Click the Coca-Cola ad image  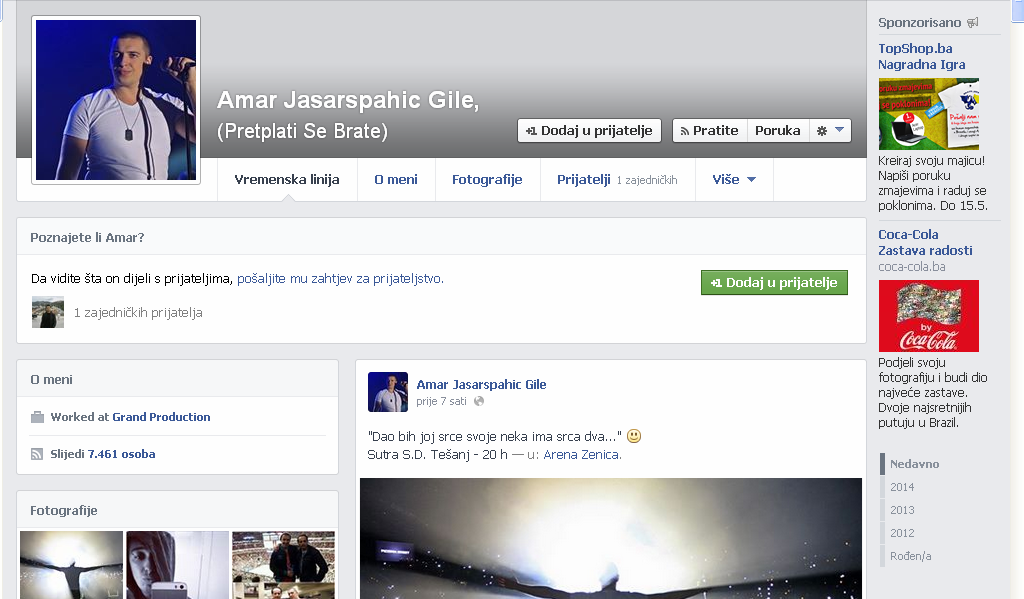click(928, 315)
